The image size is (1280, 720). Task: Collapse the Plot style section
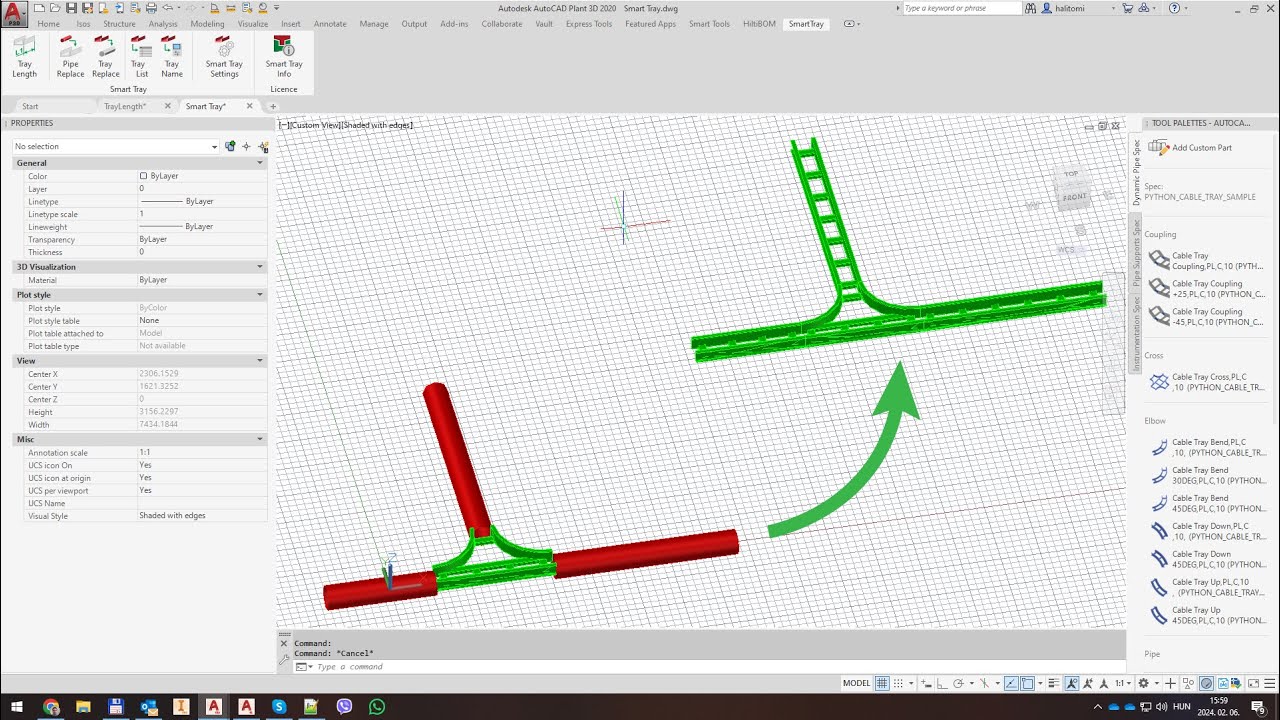coord(260,295)
